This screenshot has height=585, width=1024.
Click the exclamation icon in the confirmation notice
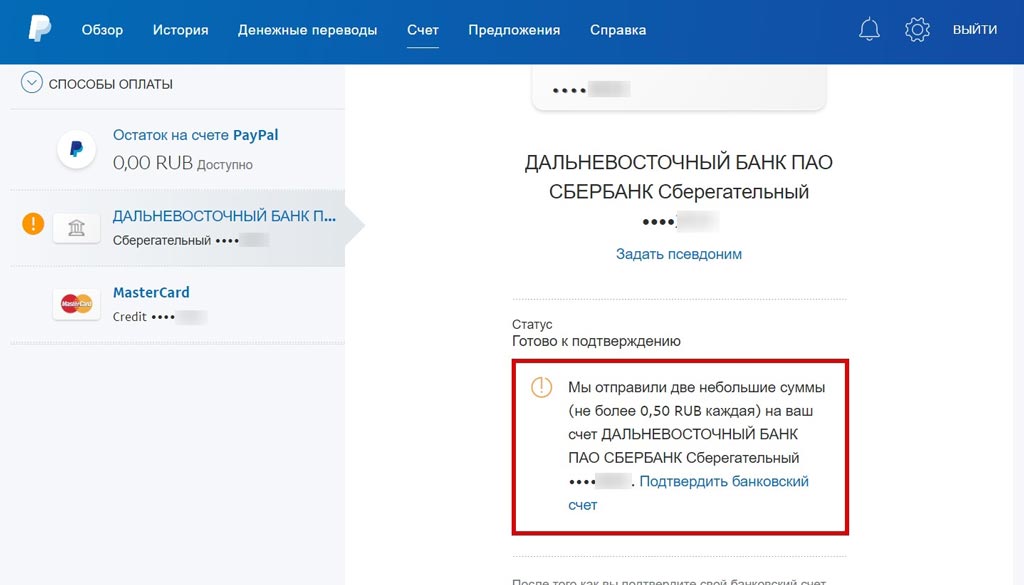click(x=541, y=387)
